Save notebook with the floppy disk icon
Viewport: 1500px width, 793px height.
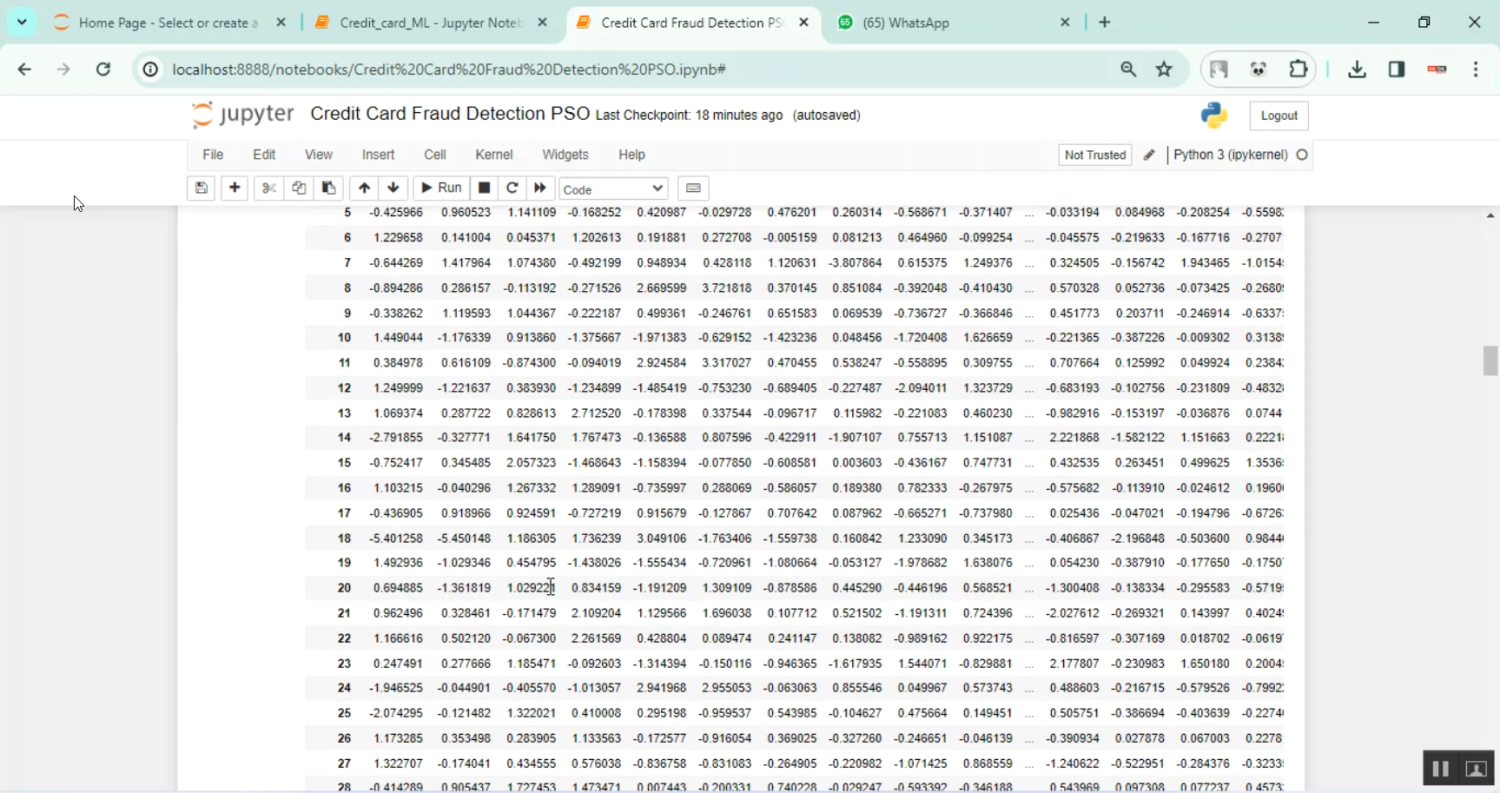click(x=201, y=188)
